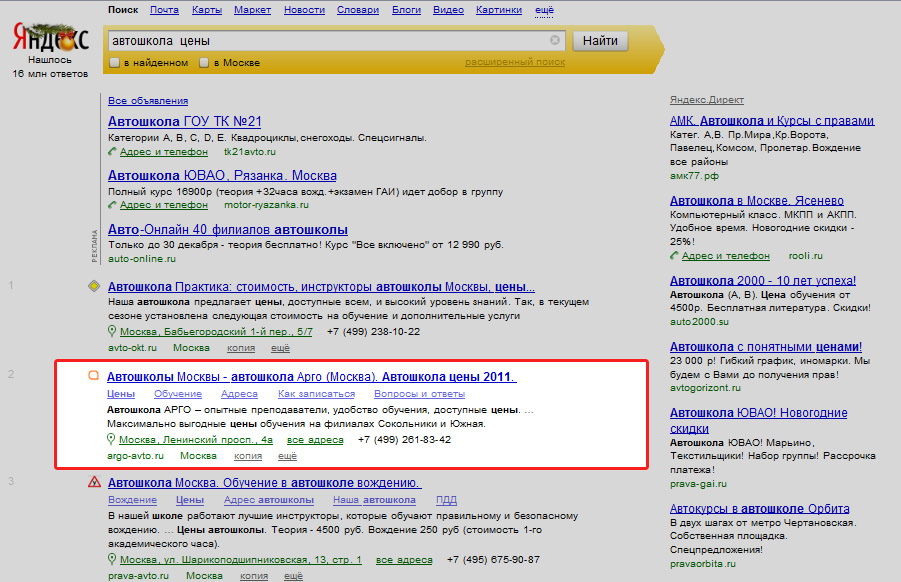Expand the 'ещё' services menu at top
901x582 pixels.
coord(544,10)
